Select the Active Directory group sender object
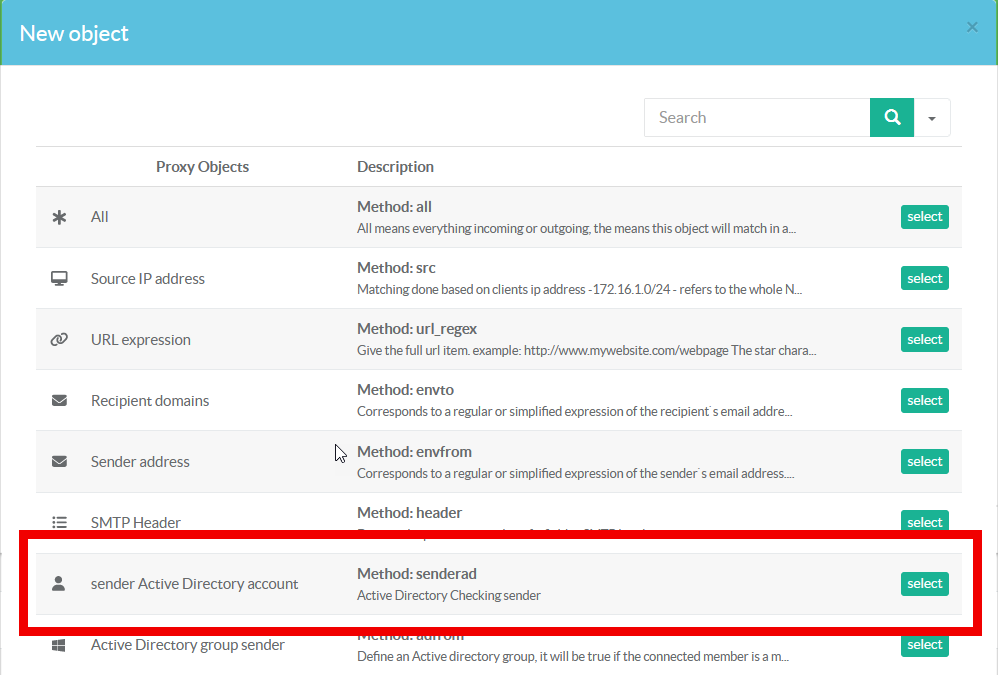998x675 pixels. point(924,645)
